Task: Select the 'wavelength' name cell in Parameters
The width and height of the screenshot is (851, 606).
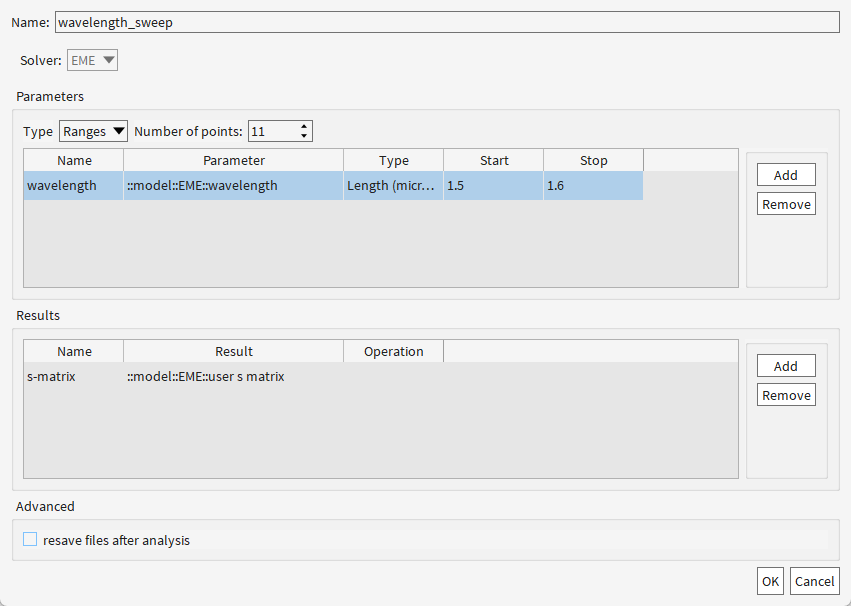Action: click(x=73, y=186)
